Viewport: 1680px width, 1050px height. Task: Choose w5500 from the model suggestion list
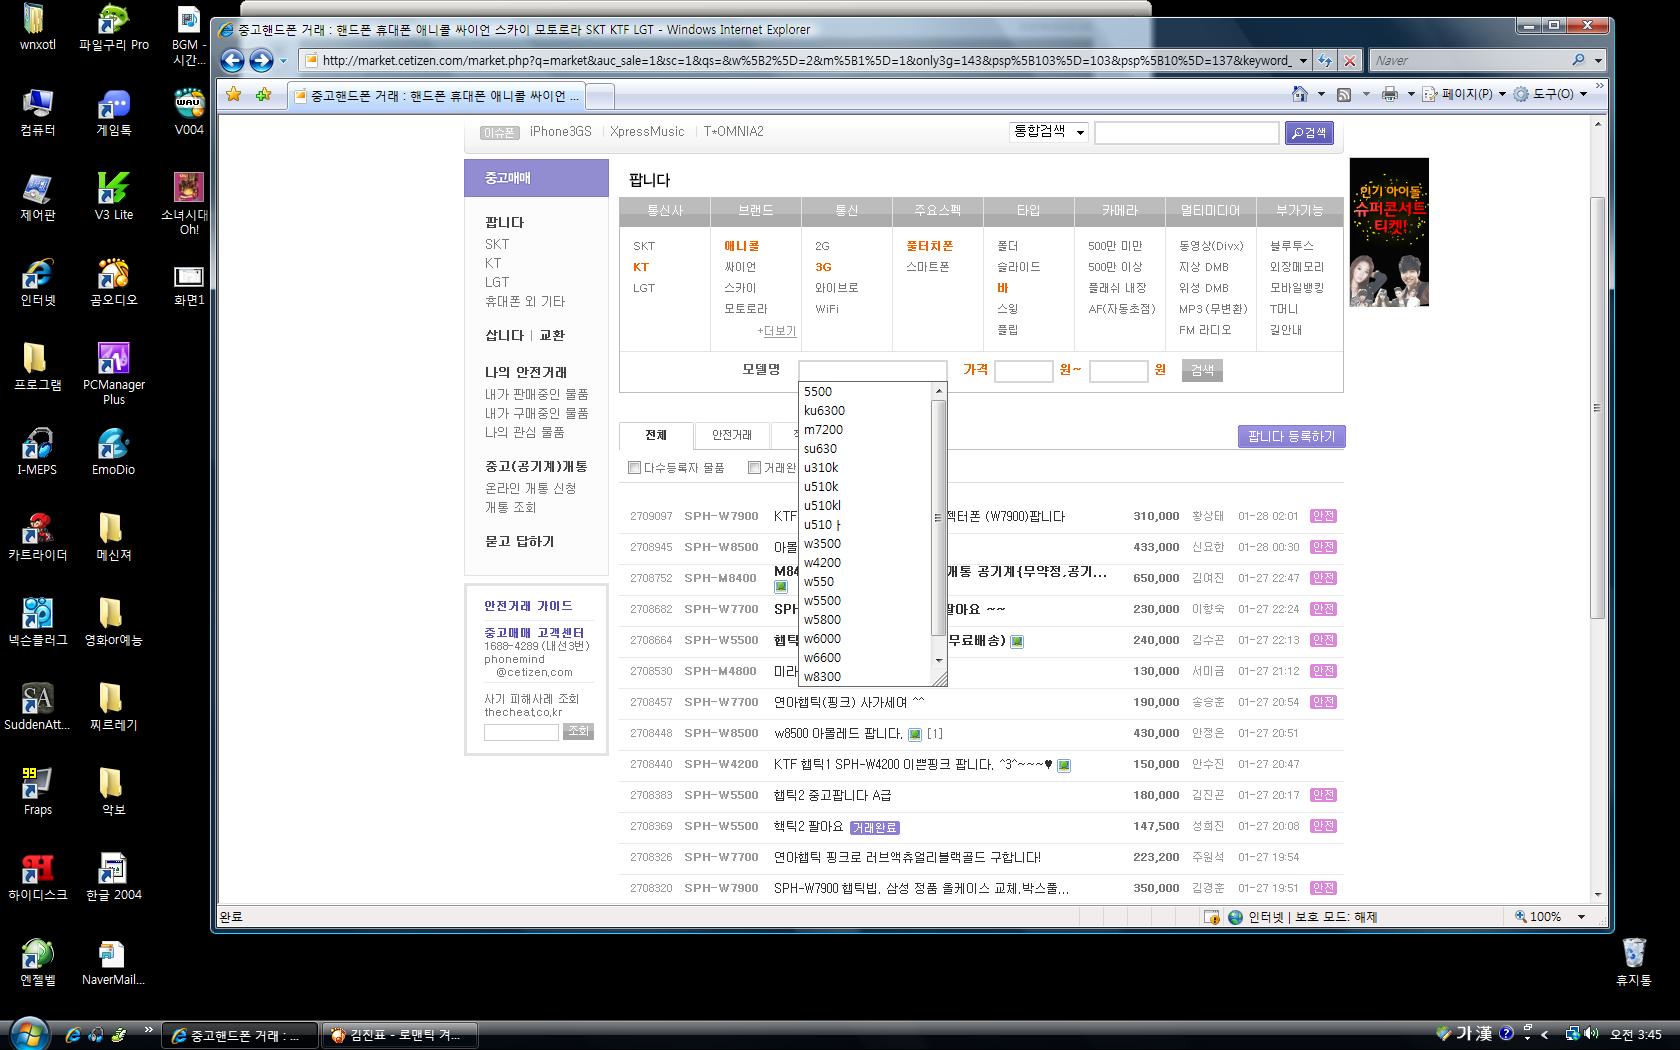tap(822, 601)
